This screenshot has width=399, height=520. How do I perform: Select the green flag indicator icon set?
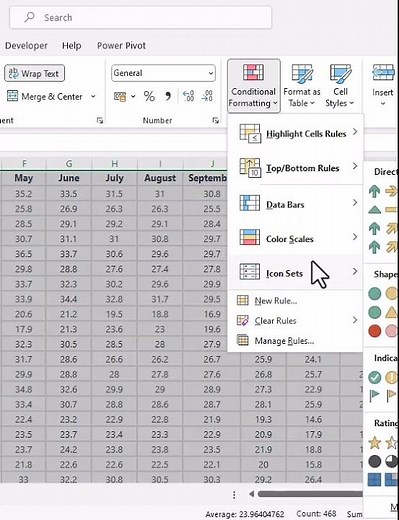pyautogui.click(x=375, y=396)
